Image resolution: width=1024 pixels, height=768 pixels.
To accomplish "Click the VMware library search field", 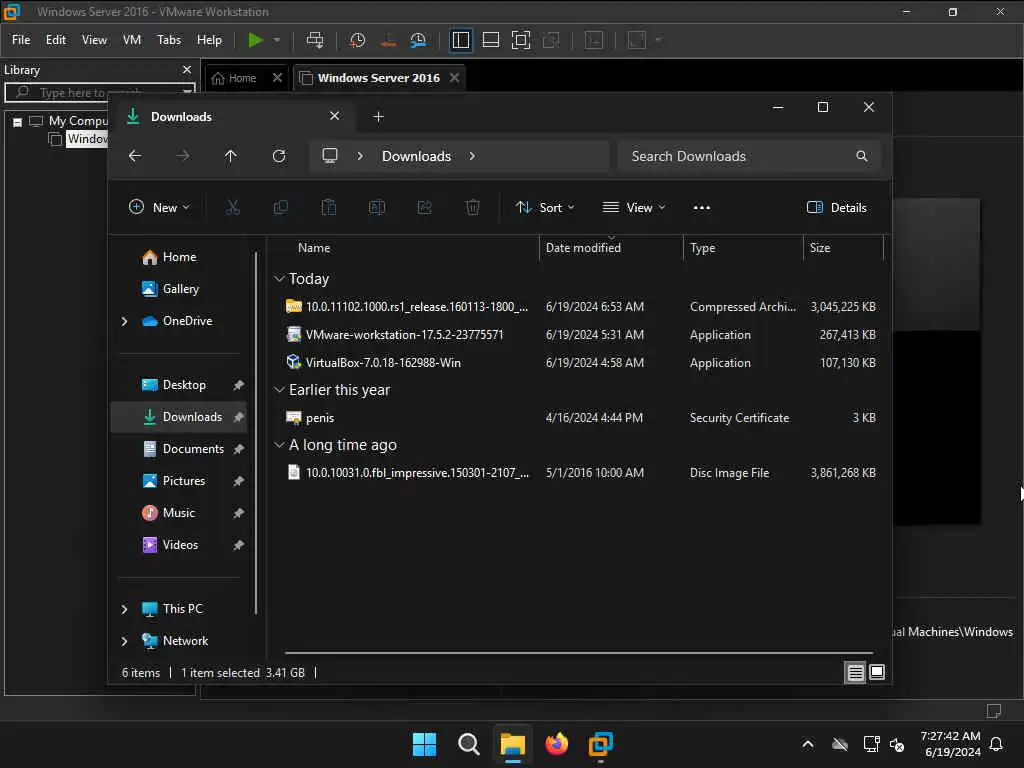I will click(x=98, y=93).
